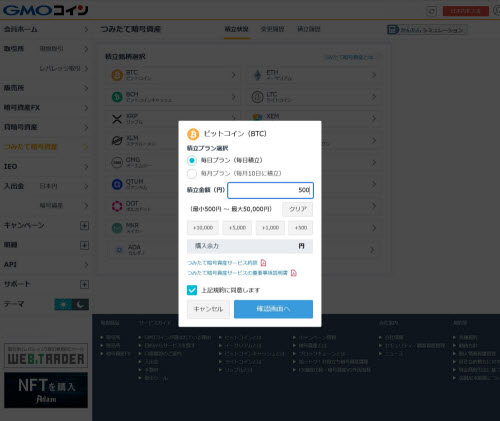Click the Bitcoin icon in the dialog header
The height and width of the screenshot is (421, 500).
(193, 134)
